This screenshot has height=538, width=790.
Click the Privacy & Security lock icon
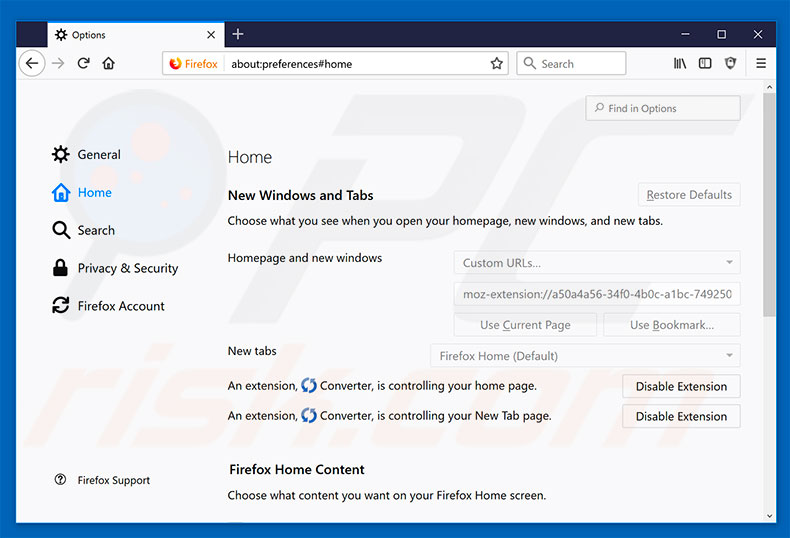[60, 268]
